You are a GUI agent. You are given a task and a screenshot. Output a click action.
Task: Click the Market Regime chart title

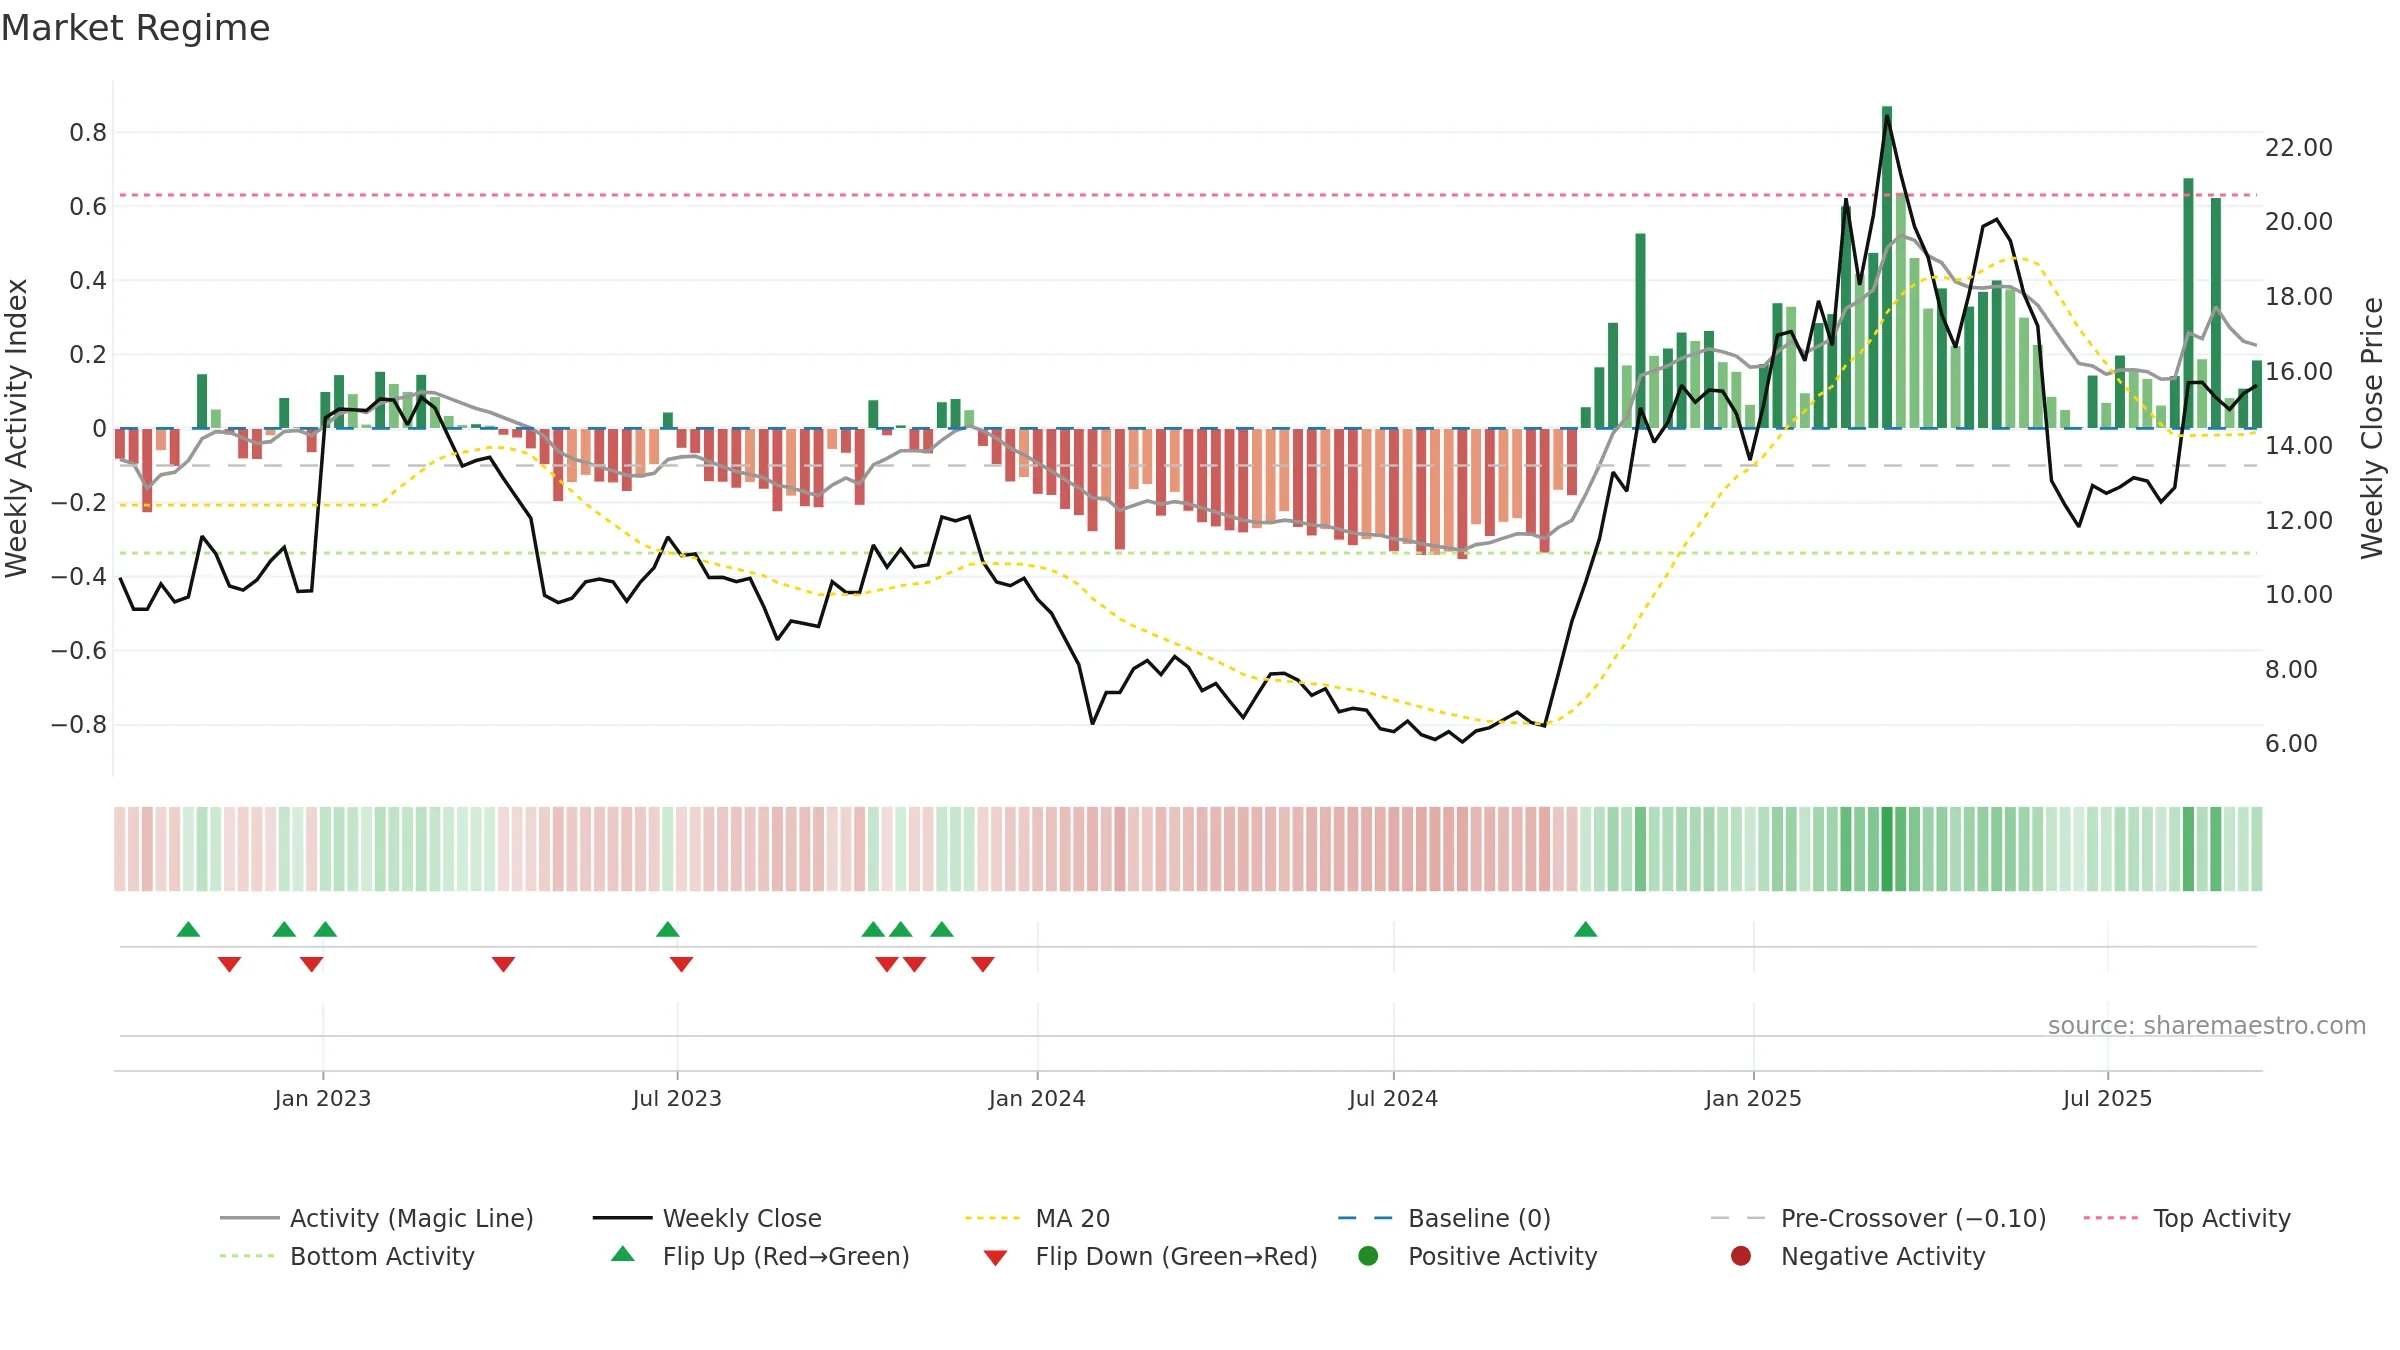[135, 28]
